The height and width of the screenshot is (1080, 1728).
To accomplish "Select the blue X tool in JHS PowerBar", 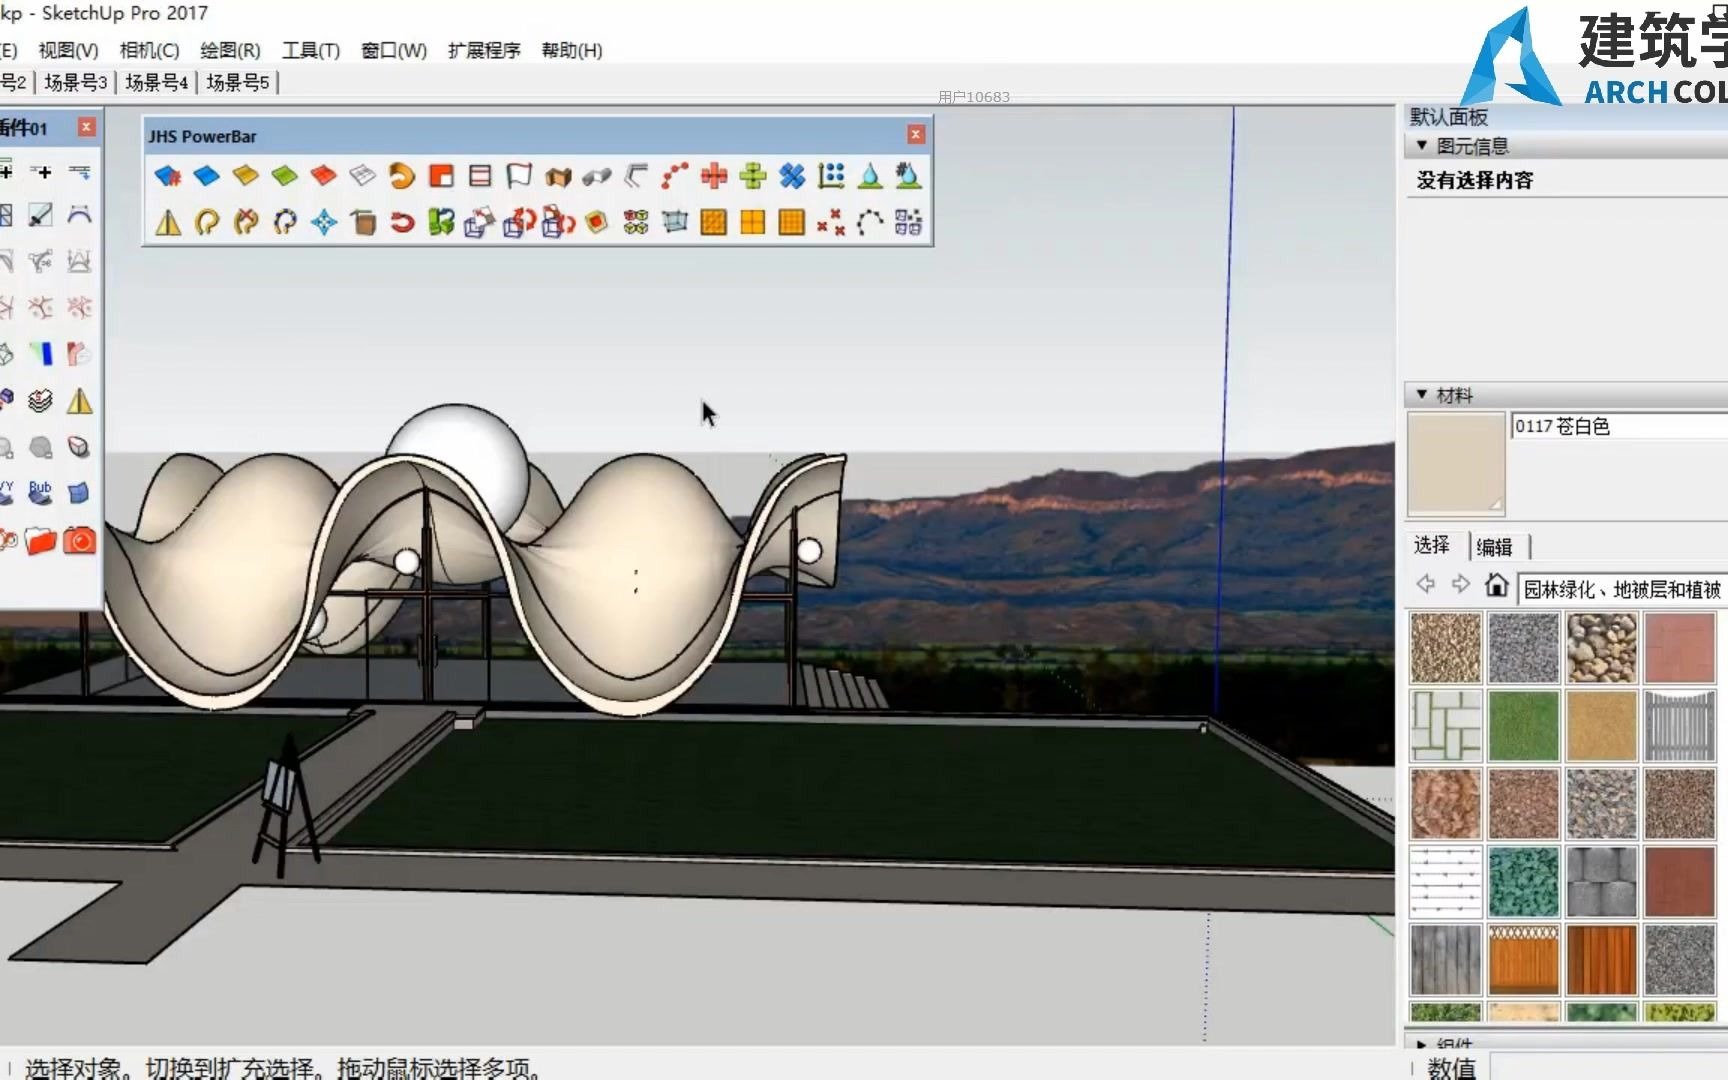I will point(792,177).
